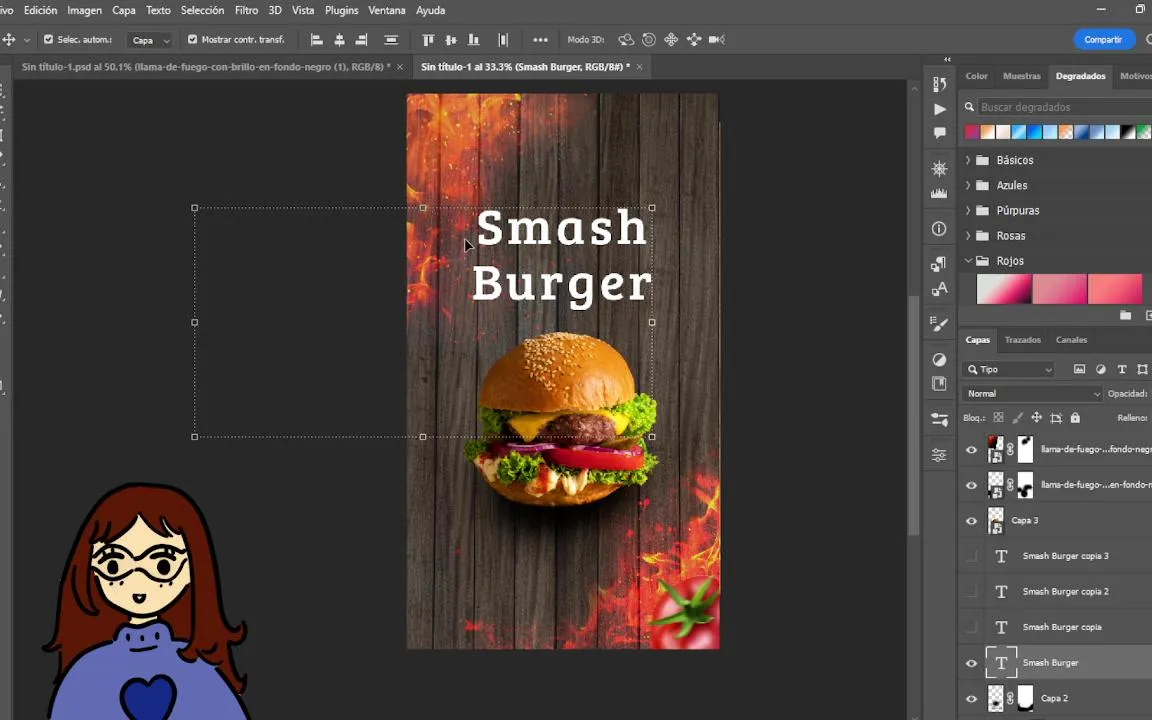Open the Character panel icon
Viewport: 1152px width, 720px height.
pyautogui.click(x=940, y=289)
